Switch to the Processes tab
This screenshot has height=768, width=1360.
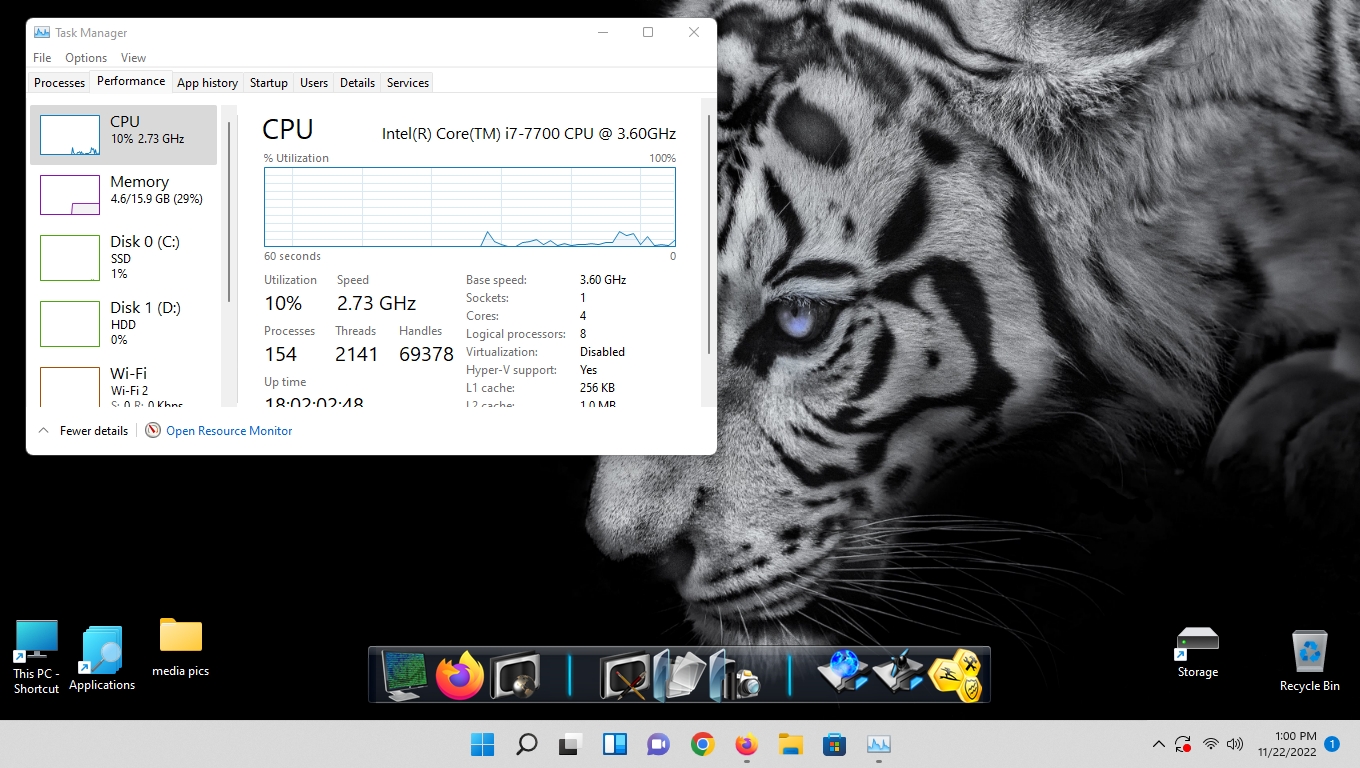[x=59, y=83]
